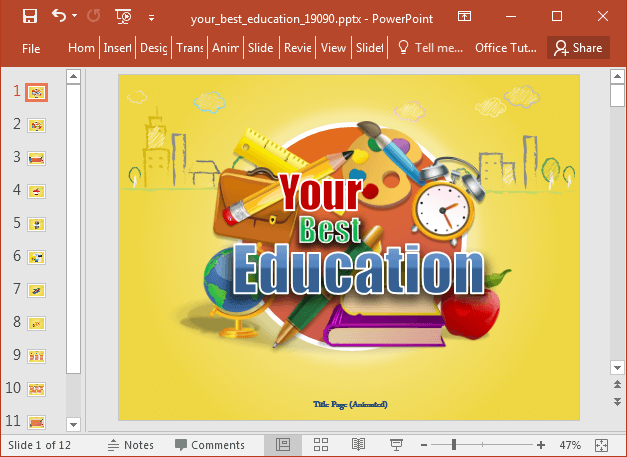Select slide 9 thumbnail
Screen dimensions: 627x457
tap(36, 356)
